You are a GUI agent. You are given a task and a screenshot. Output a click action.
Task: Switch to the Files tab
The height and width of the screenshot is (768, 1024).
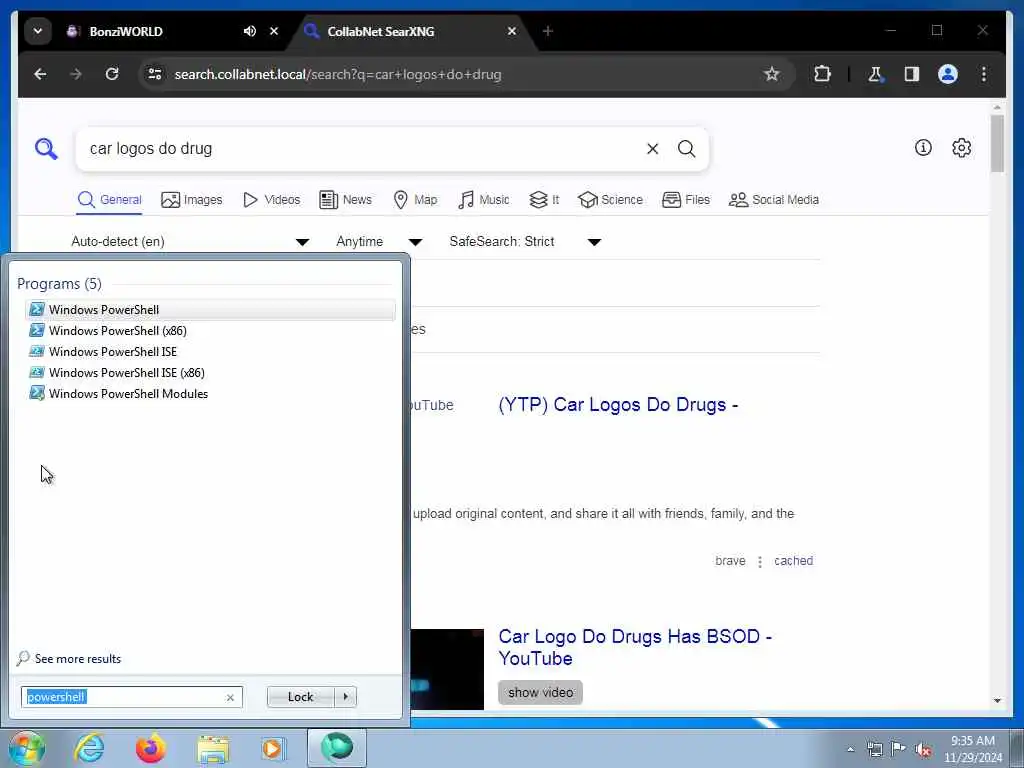coord(686,200)
